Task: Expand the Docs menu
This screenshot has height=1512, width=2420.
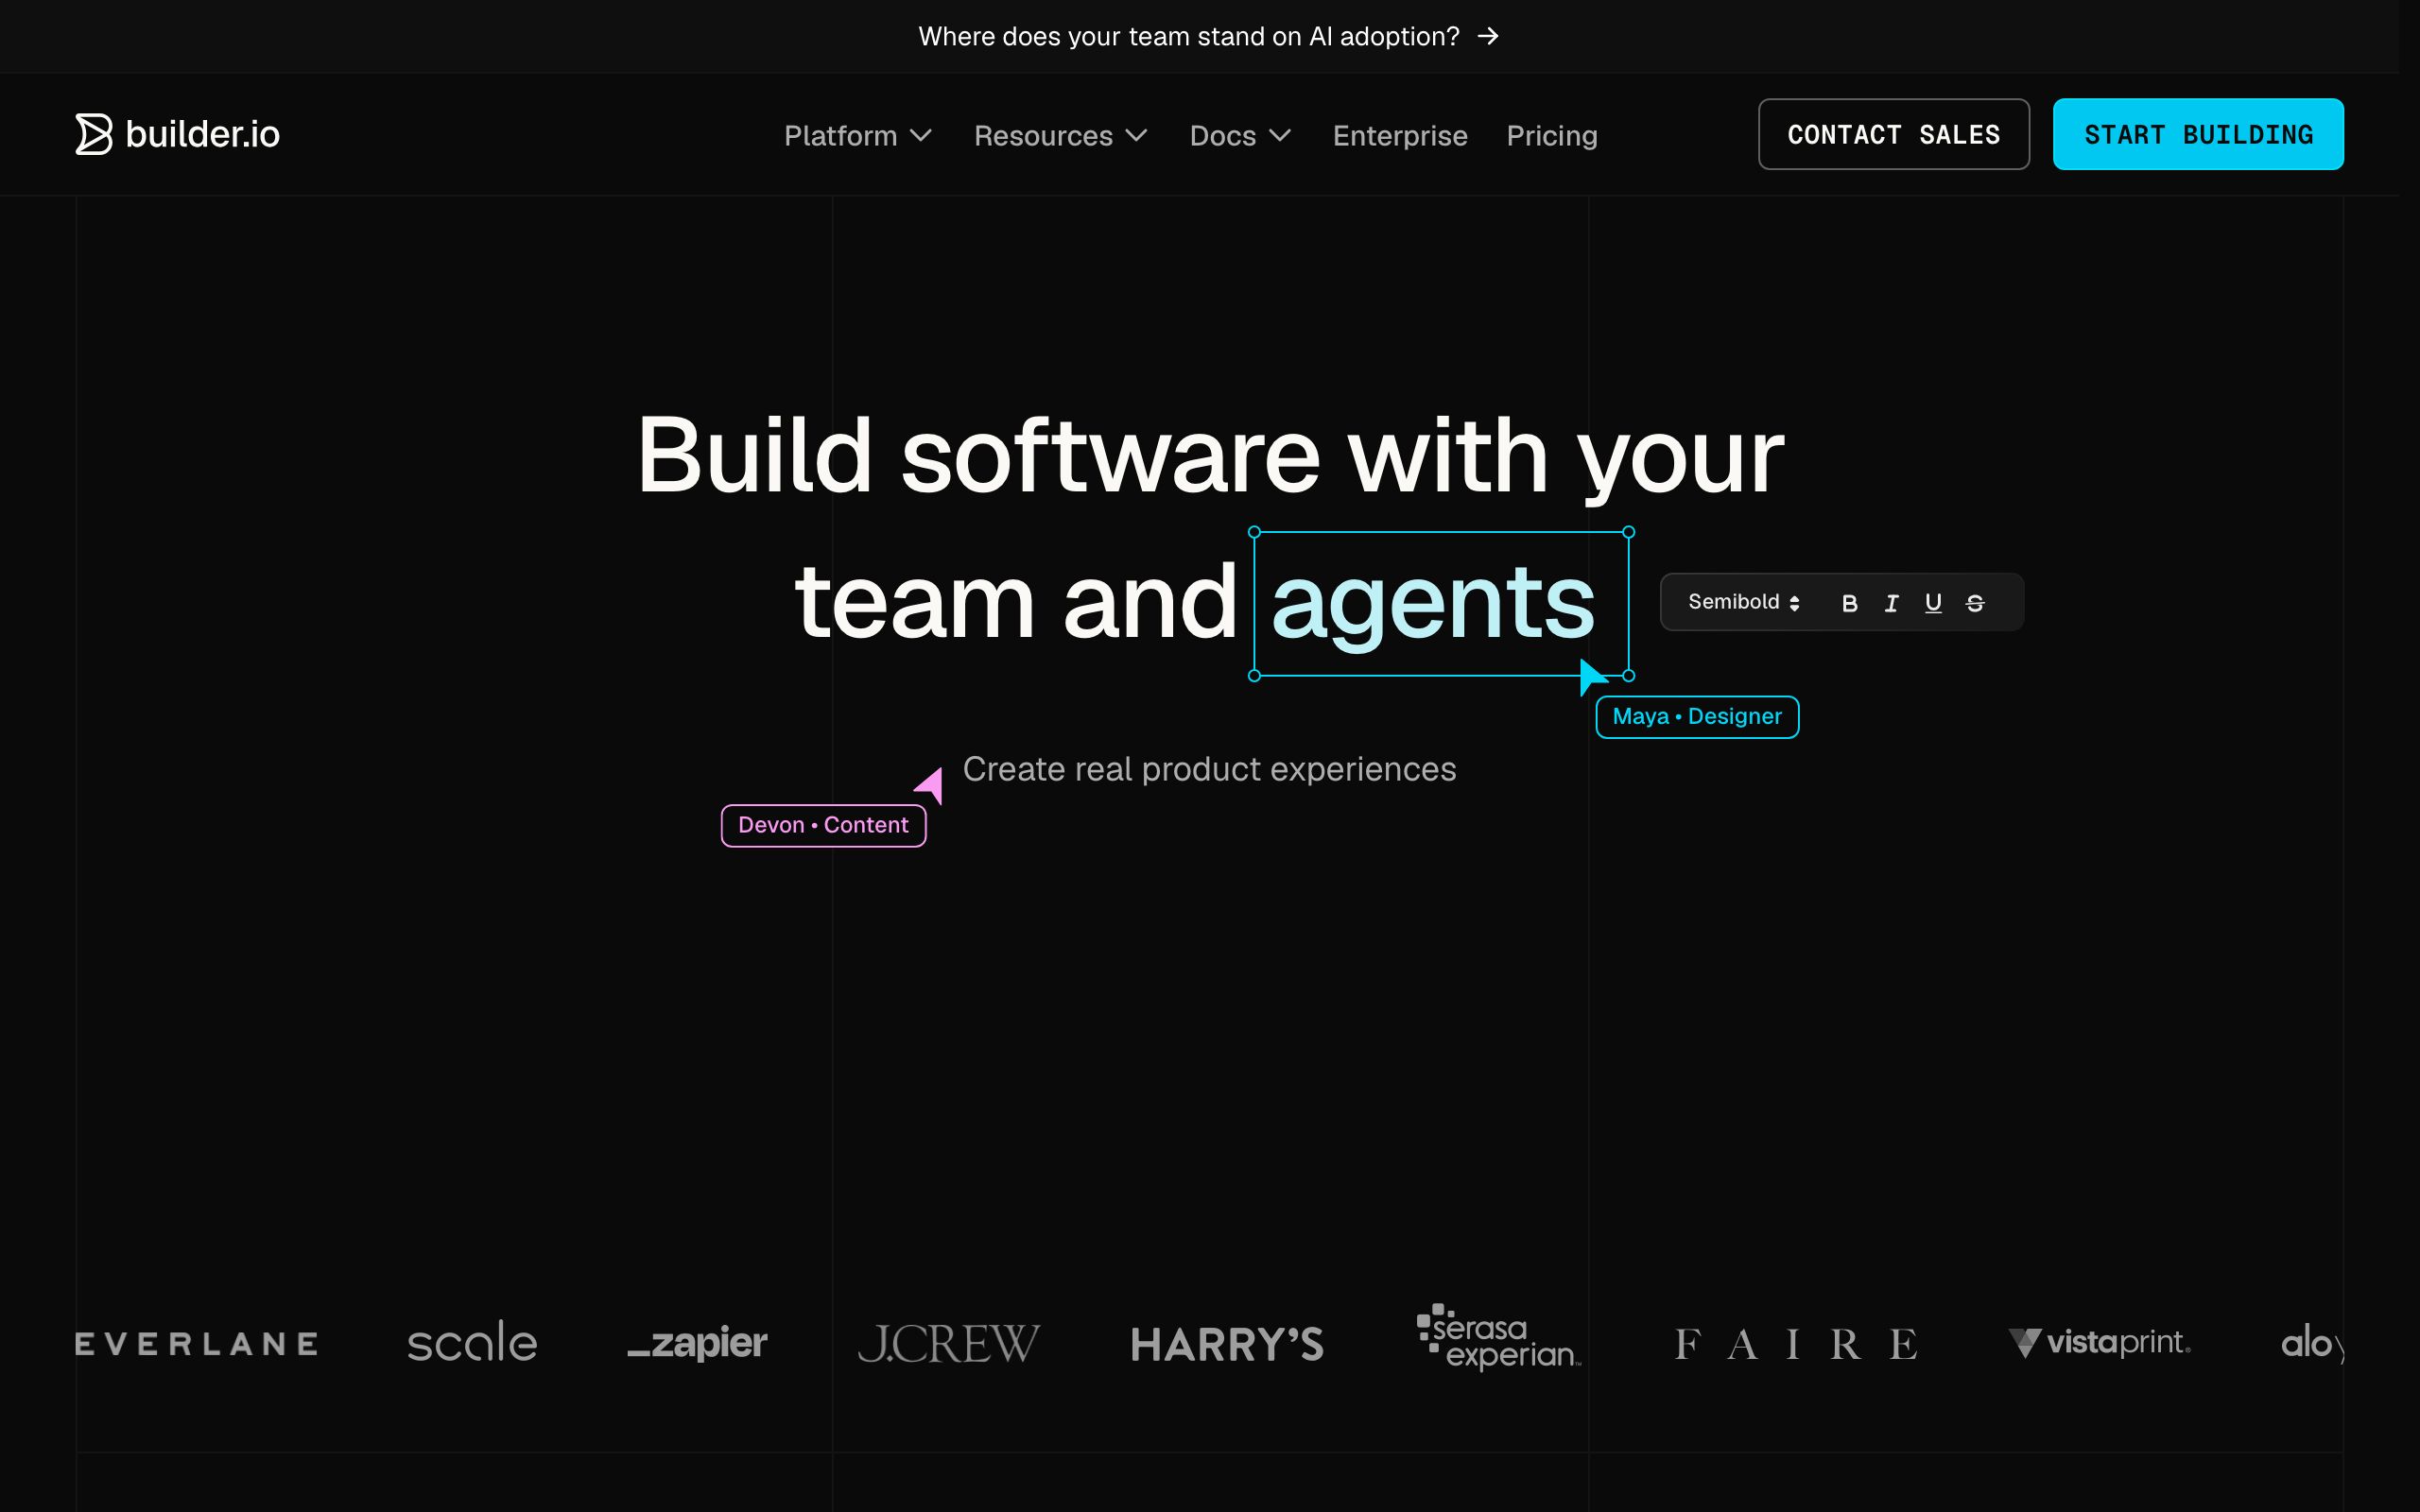Action: click(x=1240, y=135)
